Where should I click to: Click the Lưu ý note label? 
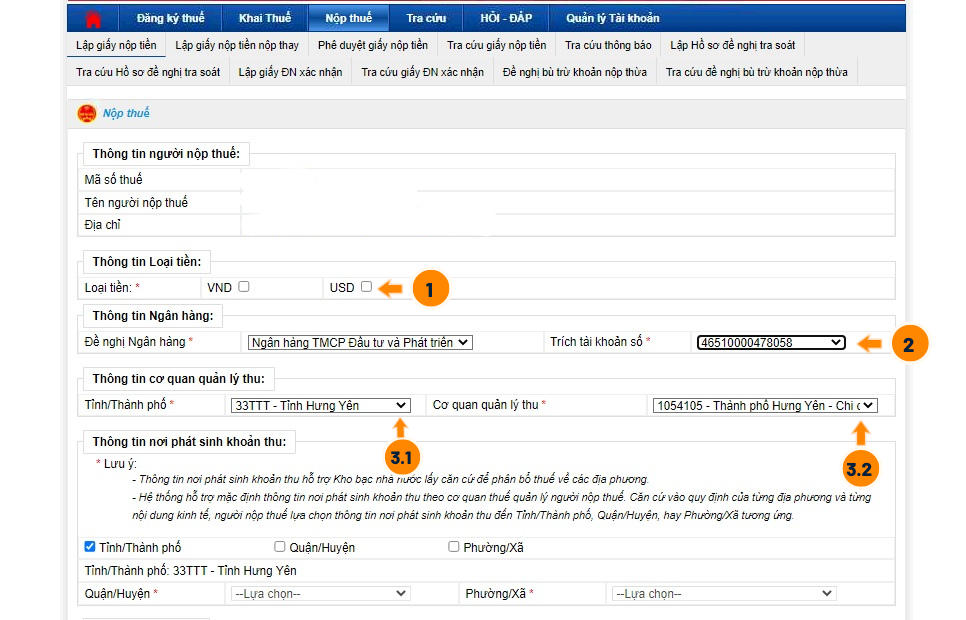[120, 463]
